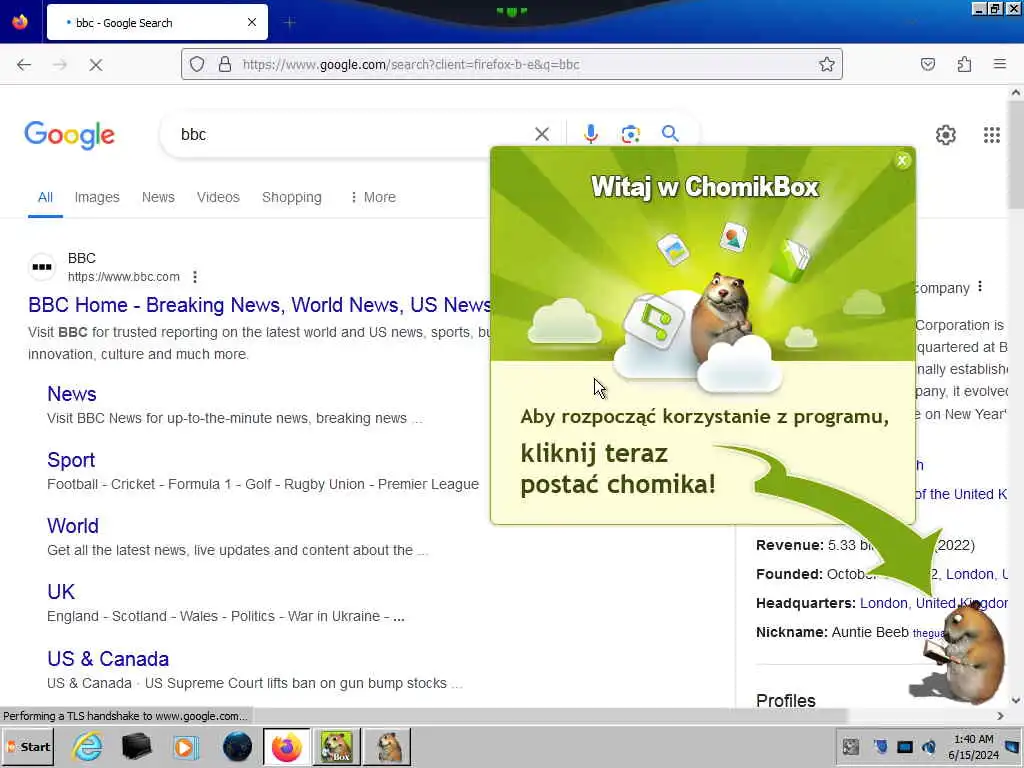Screen dimensions: 1024x768
Task: Click the horizontal scroll right arrow
Action: tap(1000, 716)
